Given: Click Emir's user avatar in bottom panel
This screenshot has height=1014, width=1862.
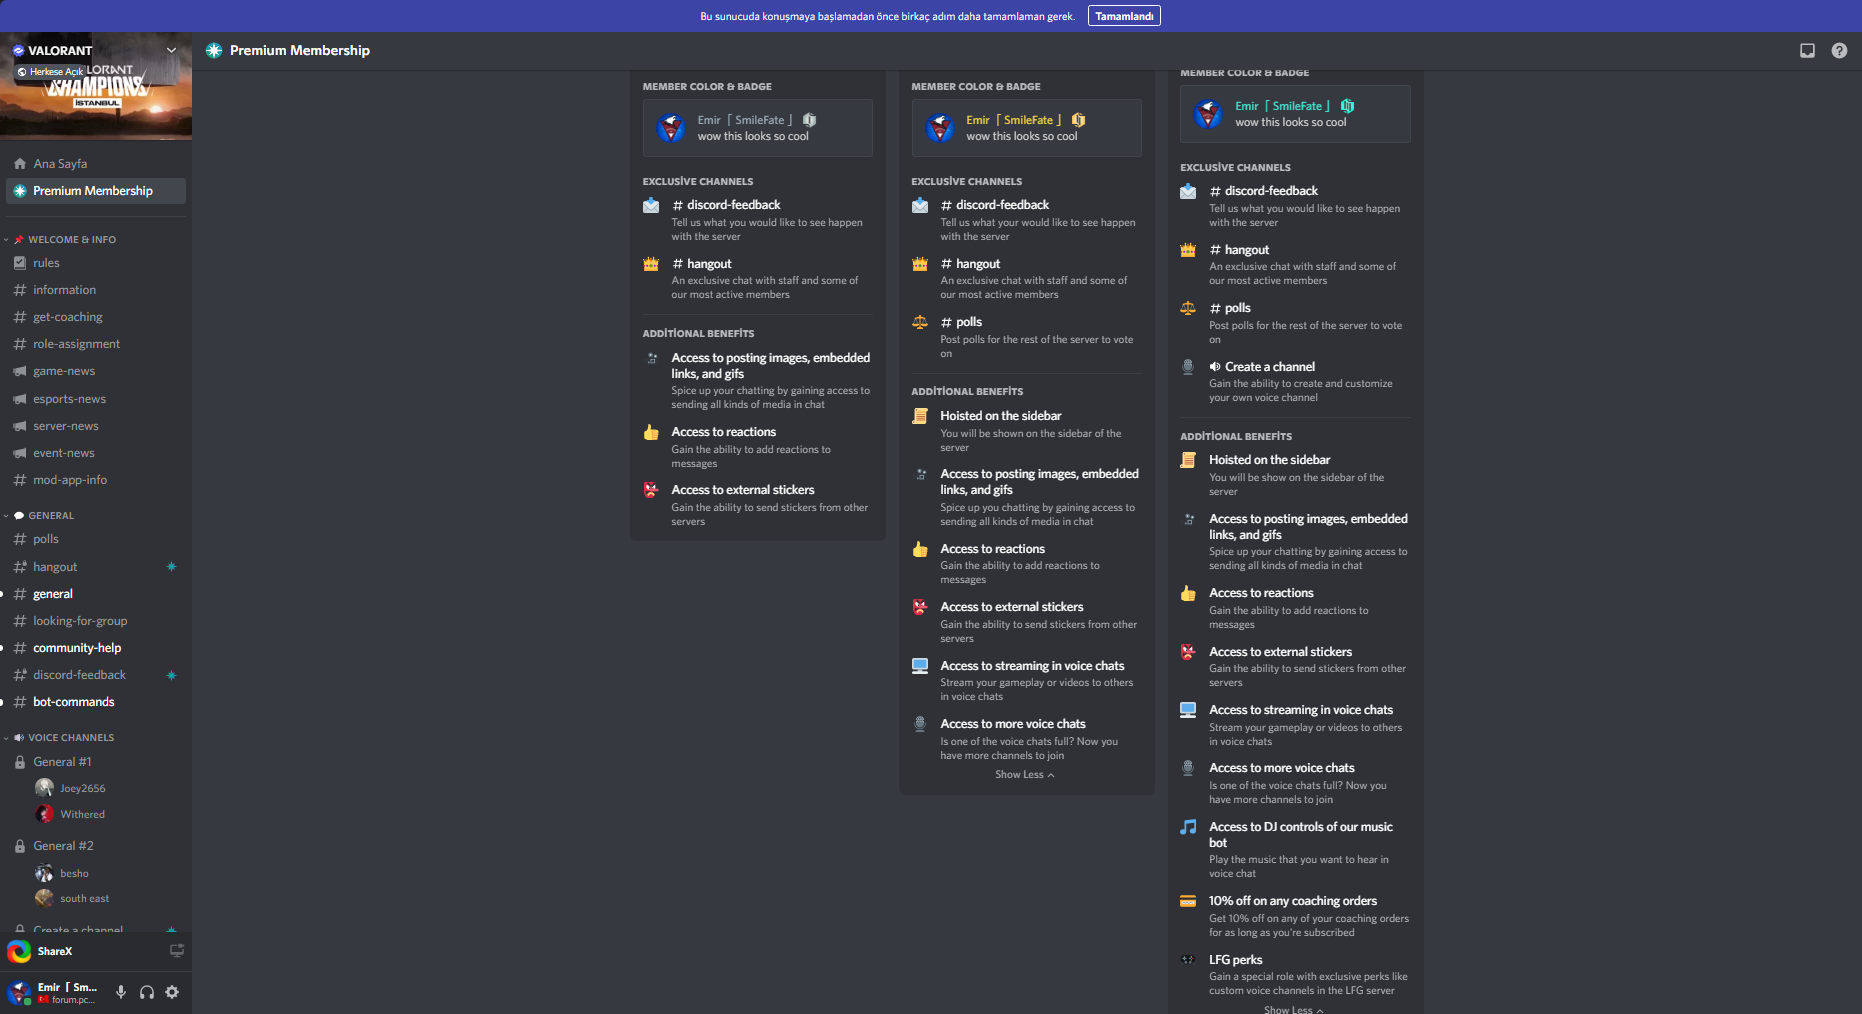Looking at the screenshot, I should click(x=19, y=992).
